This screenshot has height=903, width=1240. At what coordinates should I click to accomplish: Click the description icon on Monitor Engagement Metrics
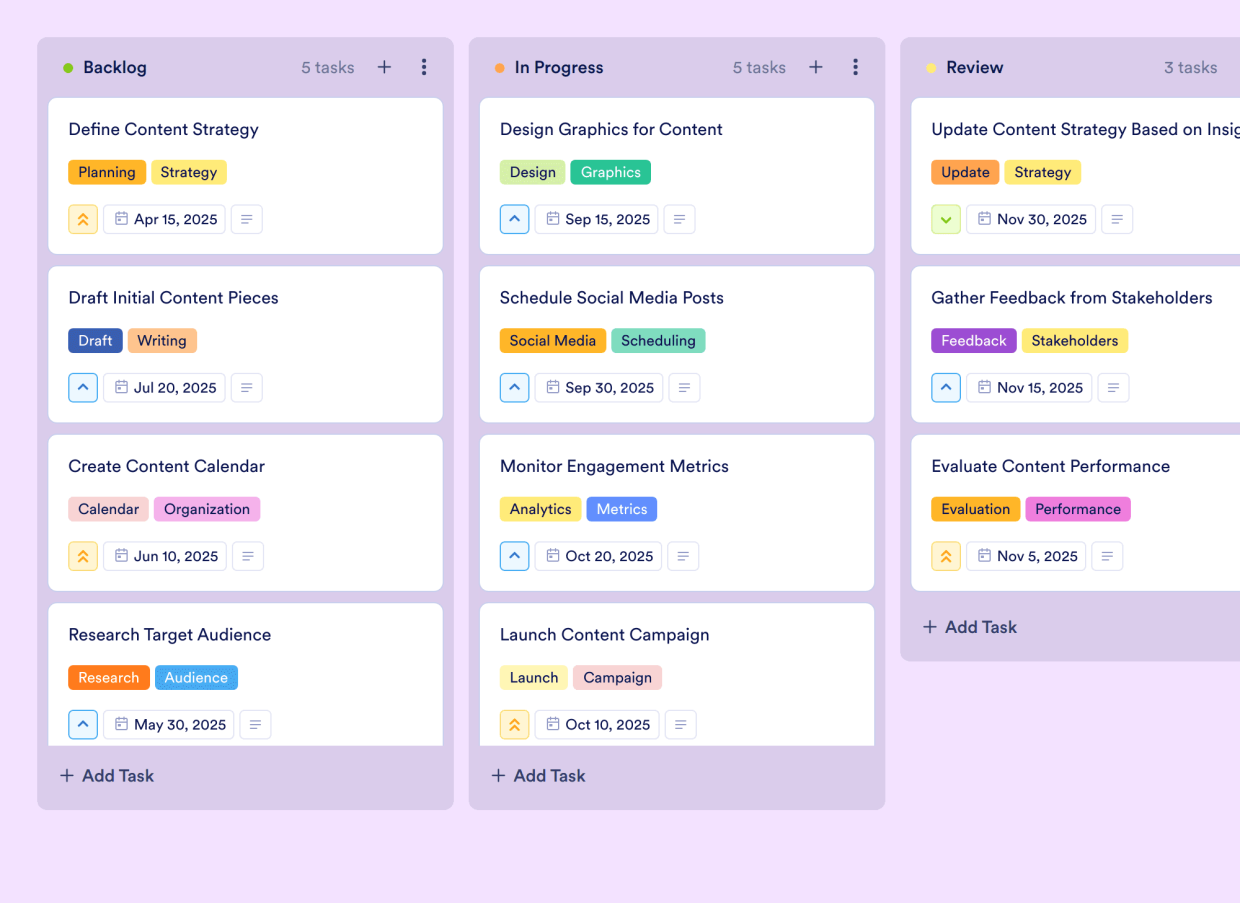tap(684, 556)
